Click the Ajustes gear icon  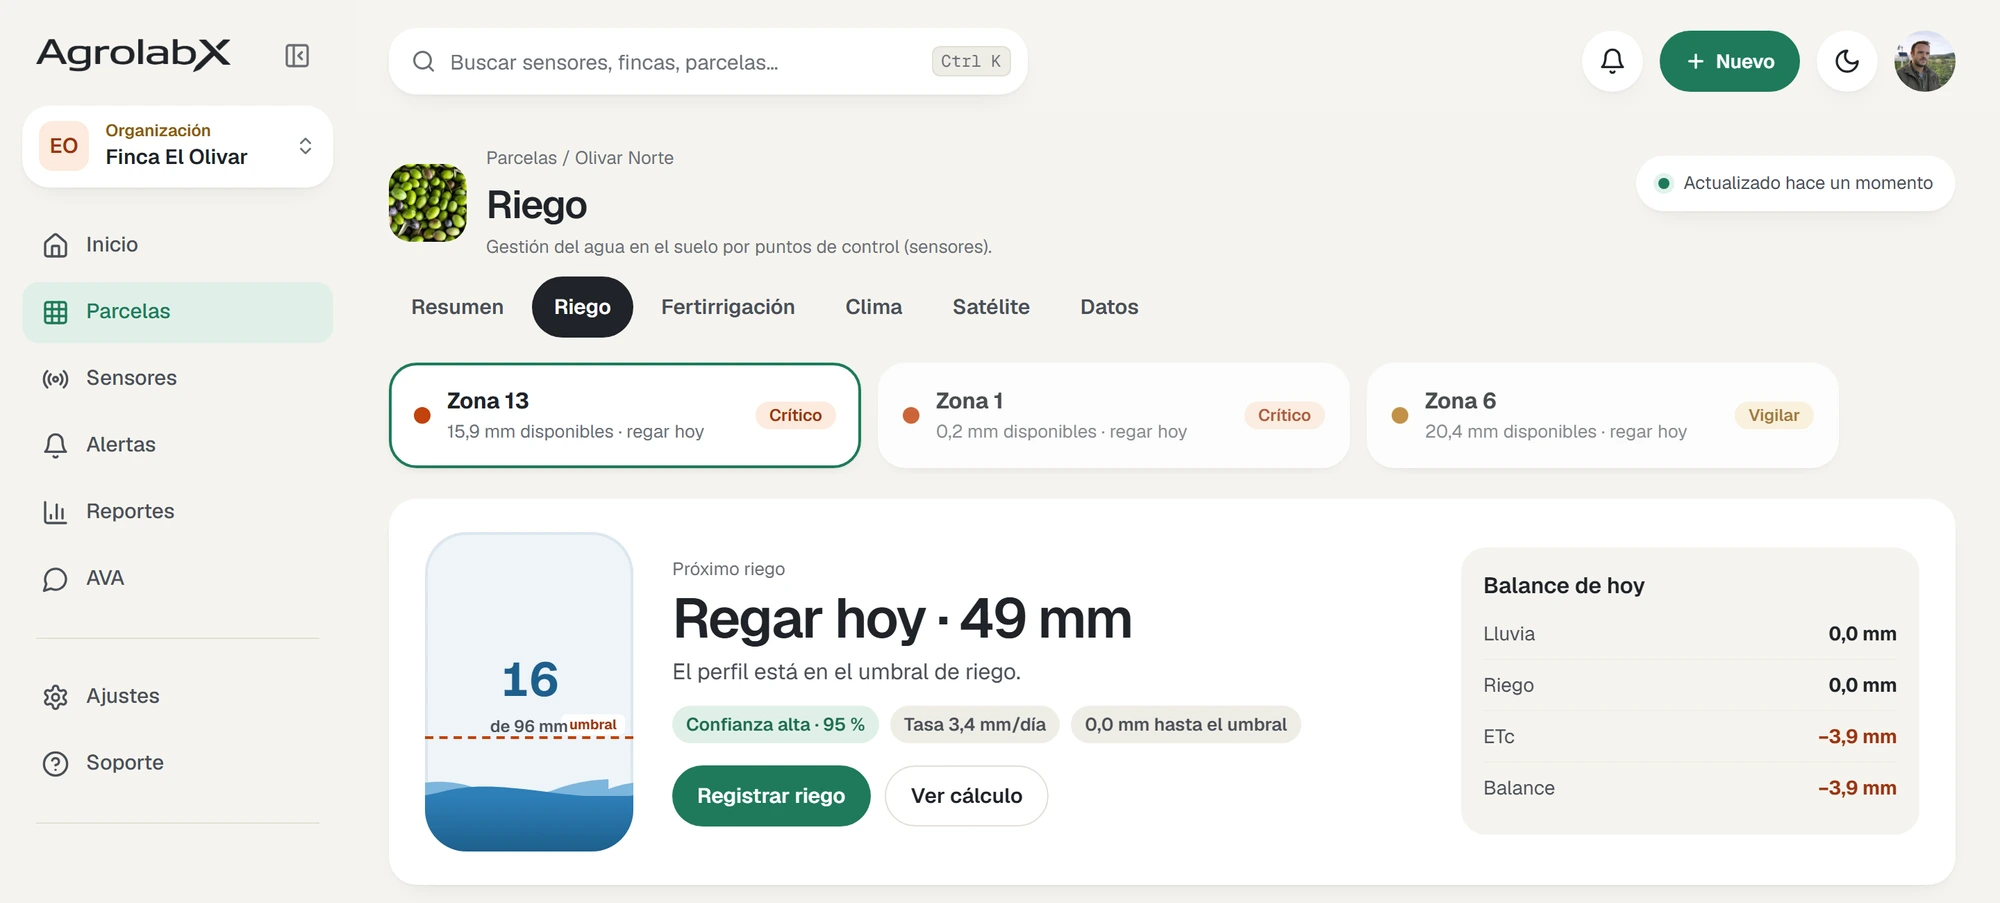[x=56, y=697]
